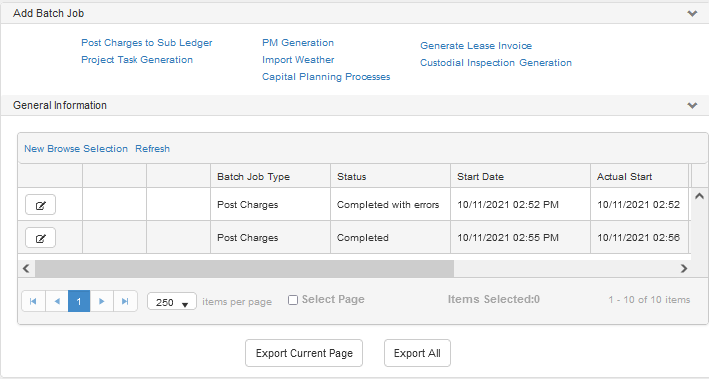Edit the Completed with errors batch job row
Viewport: 709px width, 379px height.
click(x=40, y=205)
